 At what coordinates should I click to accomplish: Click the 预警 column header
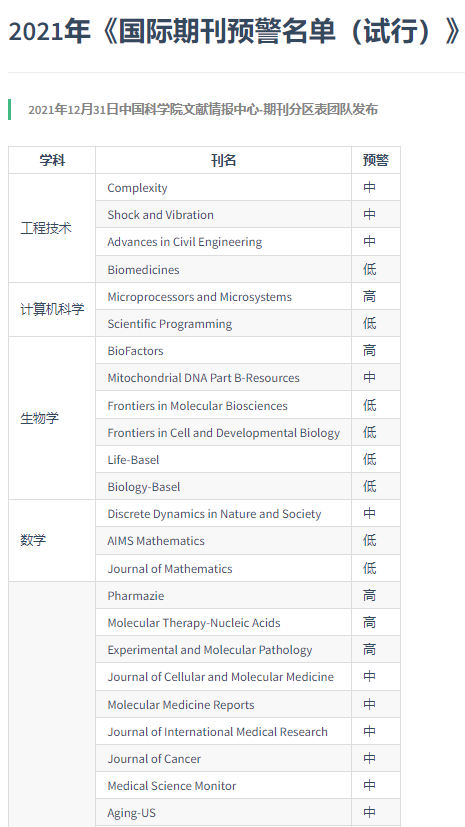click(x=375, y=161)
